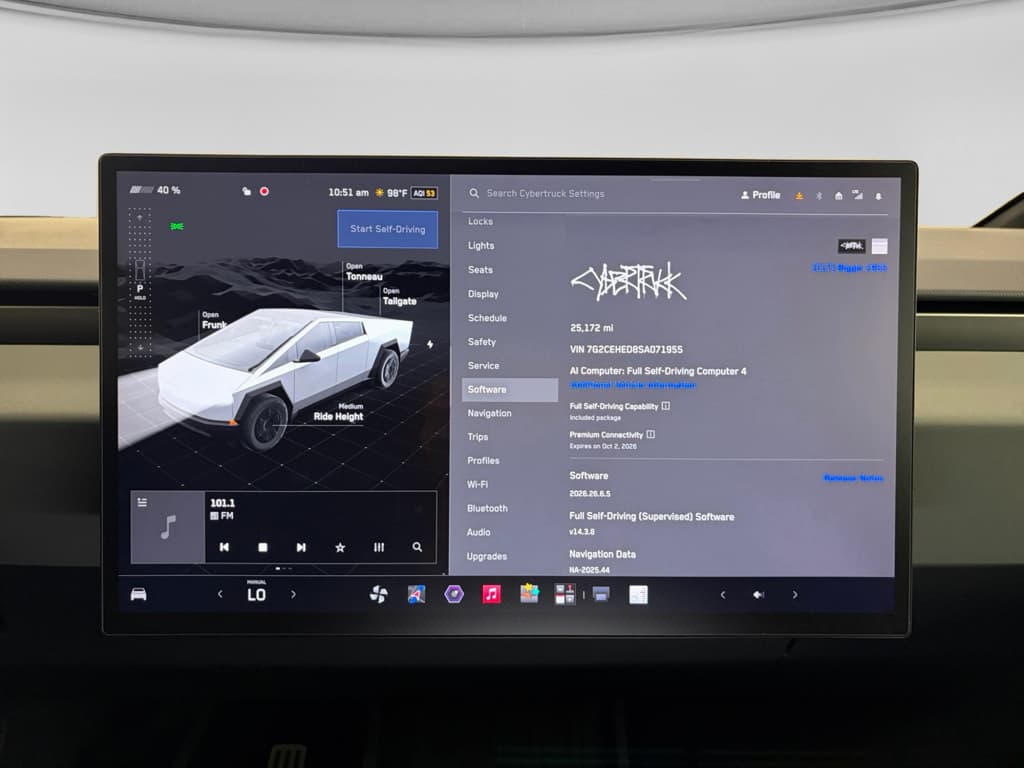1024x768 pixels.
Task: Open Release Notes link
Action: pos(853,478)
